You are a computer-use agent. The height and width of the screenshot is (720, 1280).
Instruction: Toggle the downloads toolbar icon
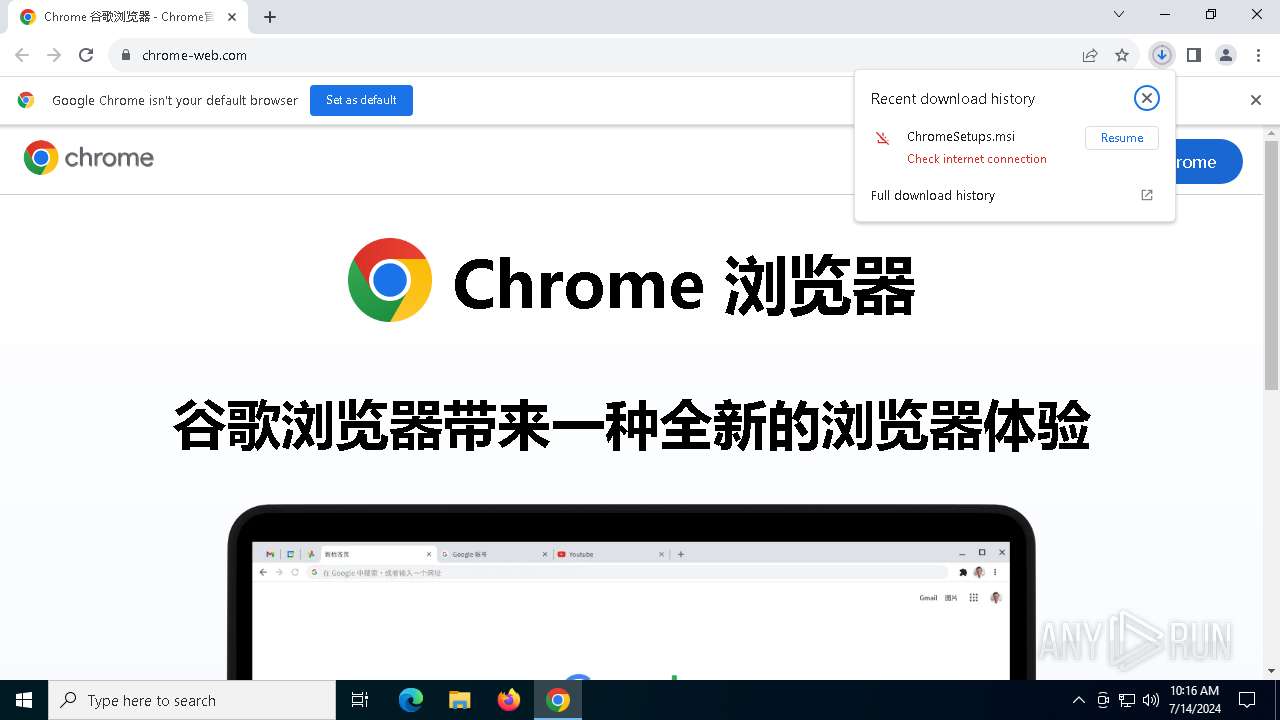point(1161,55)
